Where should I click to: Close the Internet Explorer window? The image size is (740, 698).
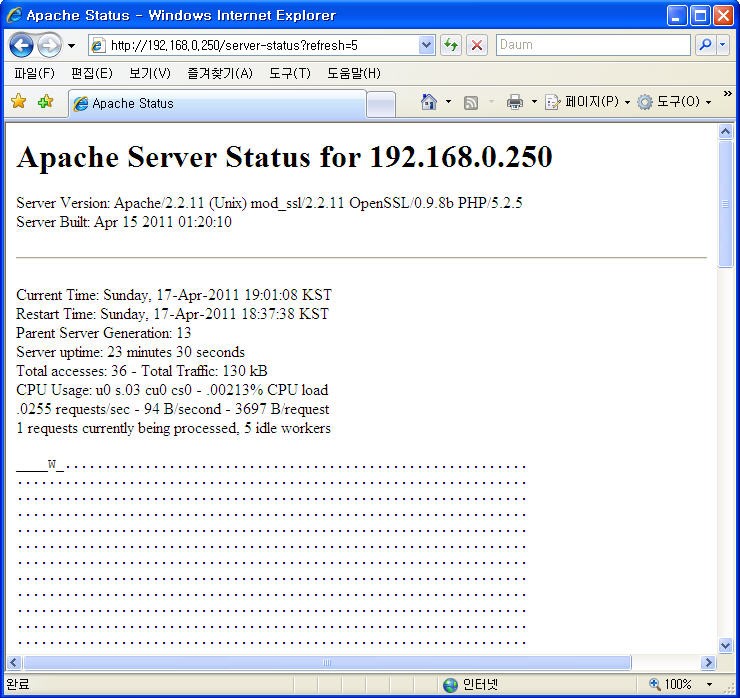[x=723, y=16]
